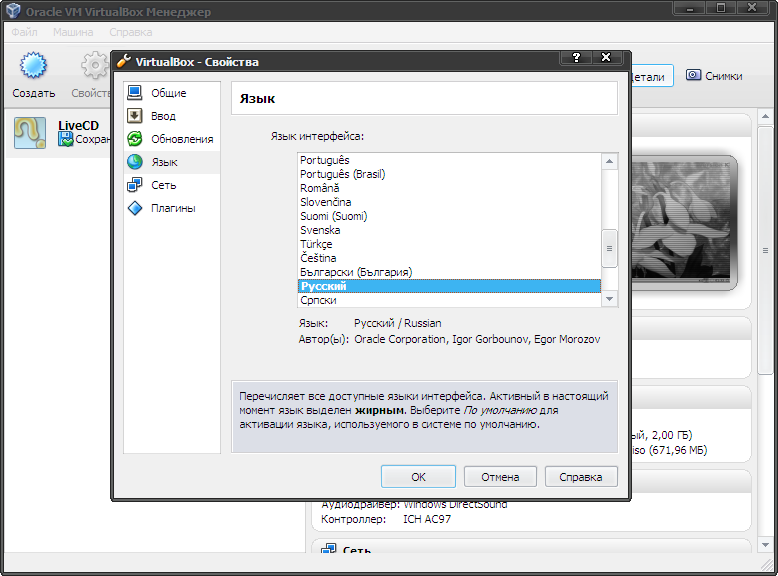
Task: Select Română language
Action: click(450, 188)
